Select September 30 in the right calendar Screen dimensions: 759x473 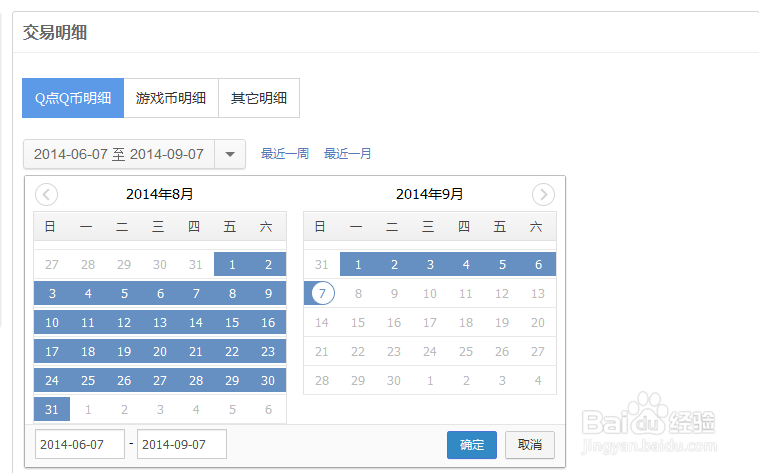click(x=394, y=381)
